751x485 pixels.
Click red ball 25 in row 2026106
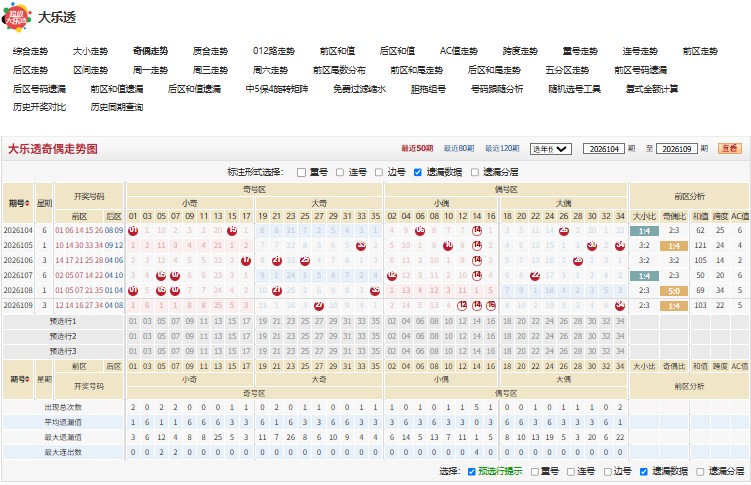(x=305, y=261)
